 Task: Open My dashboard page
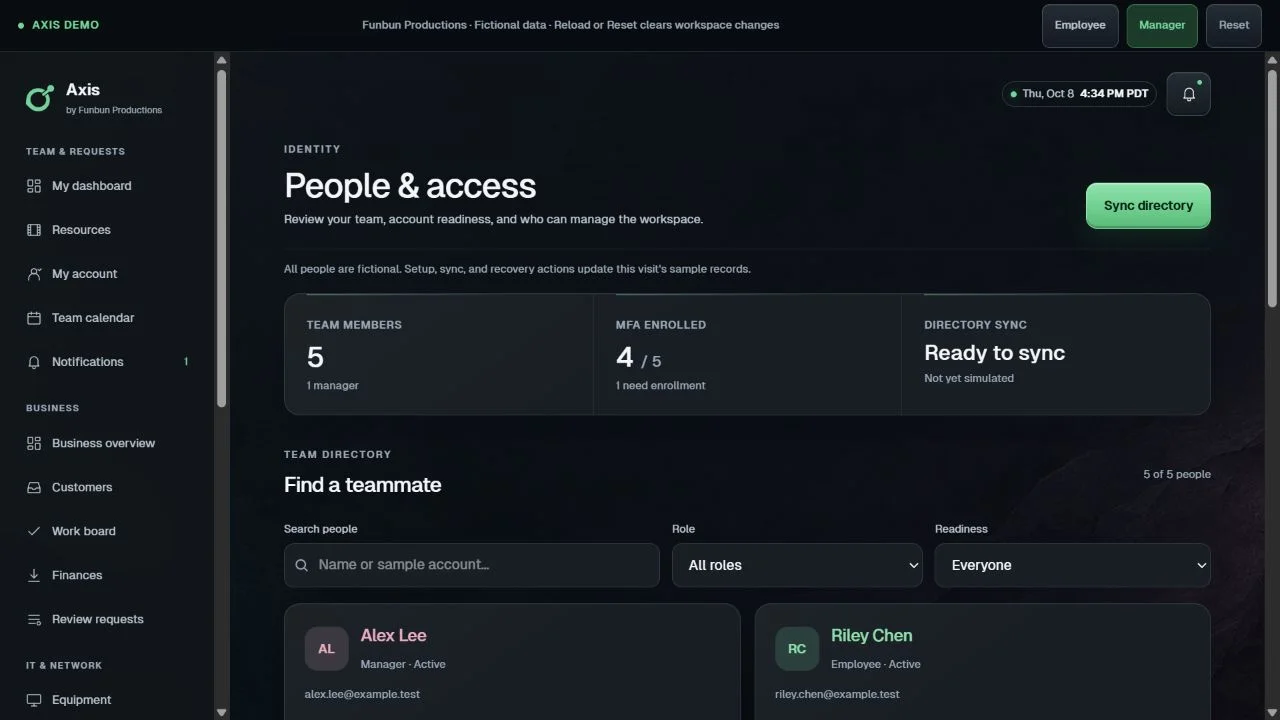click(108, 186)
